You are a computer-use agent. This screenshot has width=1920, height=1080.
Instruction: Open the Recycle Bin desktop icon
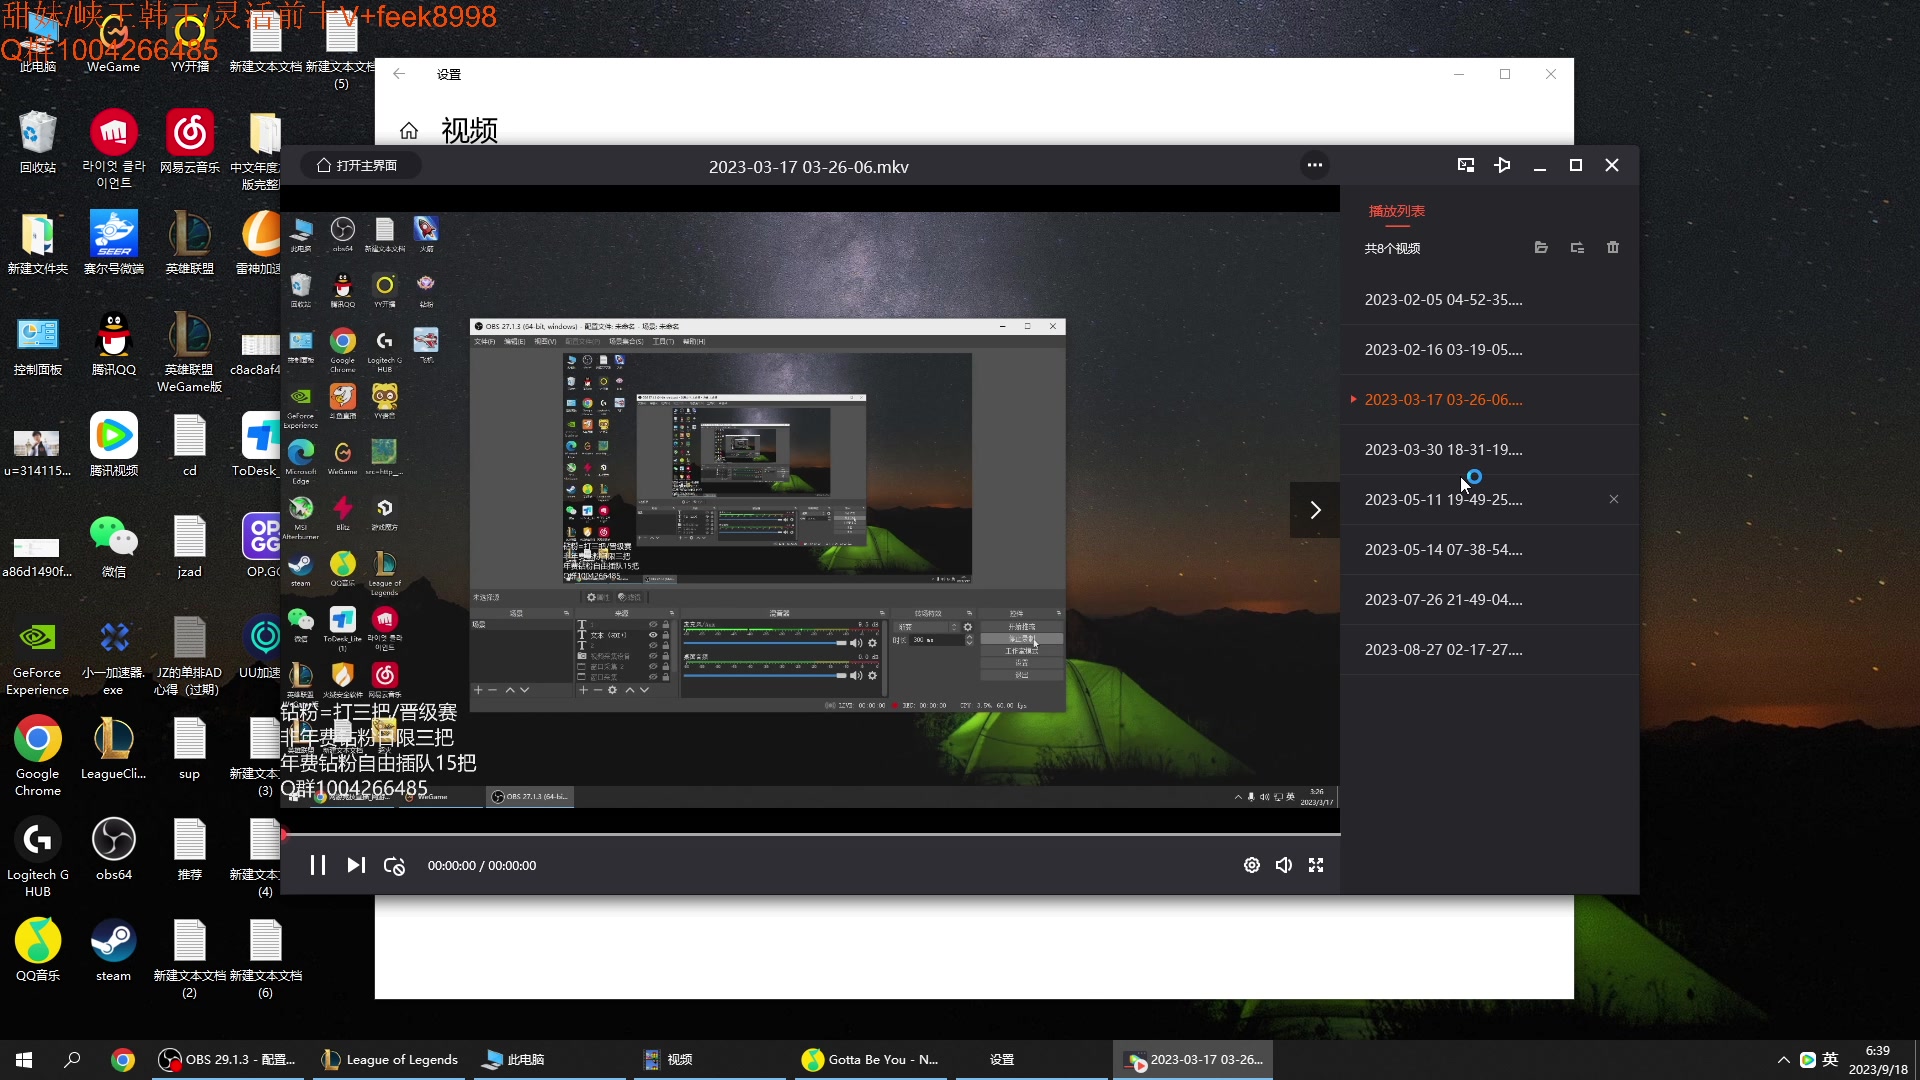click(38, 142)
